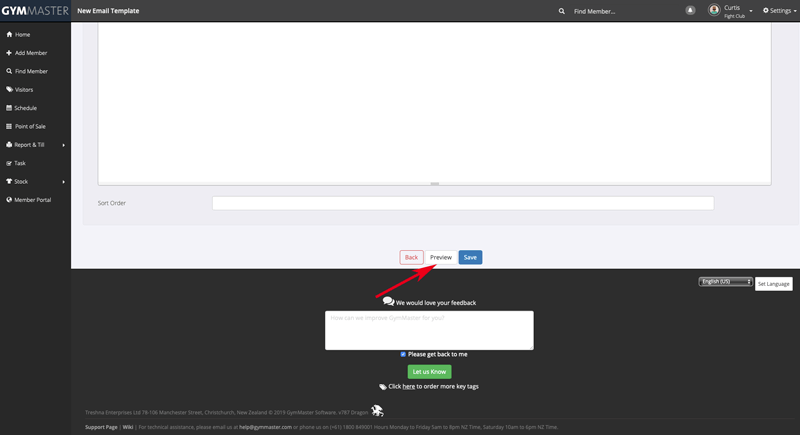The height and width of the screenshot is (435, 800).
Task: Expand the Report & Till submenu
Action: pos(63,145)
